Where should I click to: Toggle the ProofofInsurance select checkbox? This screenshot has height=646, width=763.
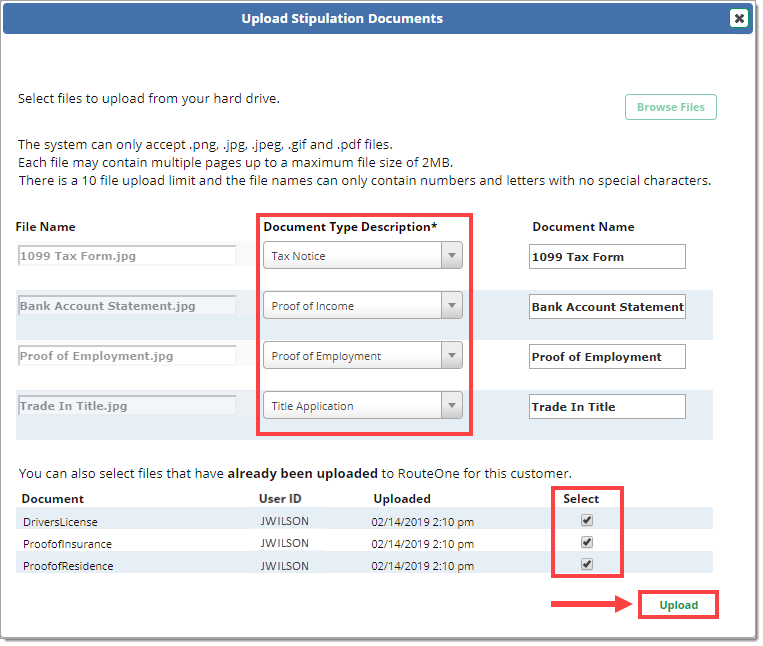[x=587, y=542]
